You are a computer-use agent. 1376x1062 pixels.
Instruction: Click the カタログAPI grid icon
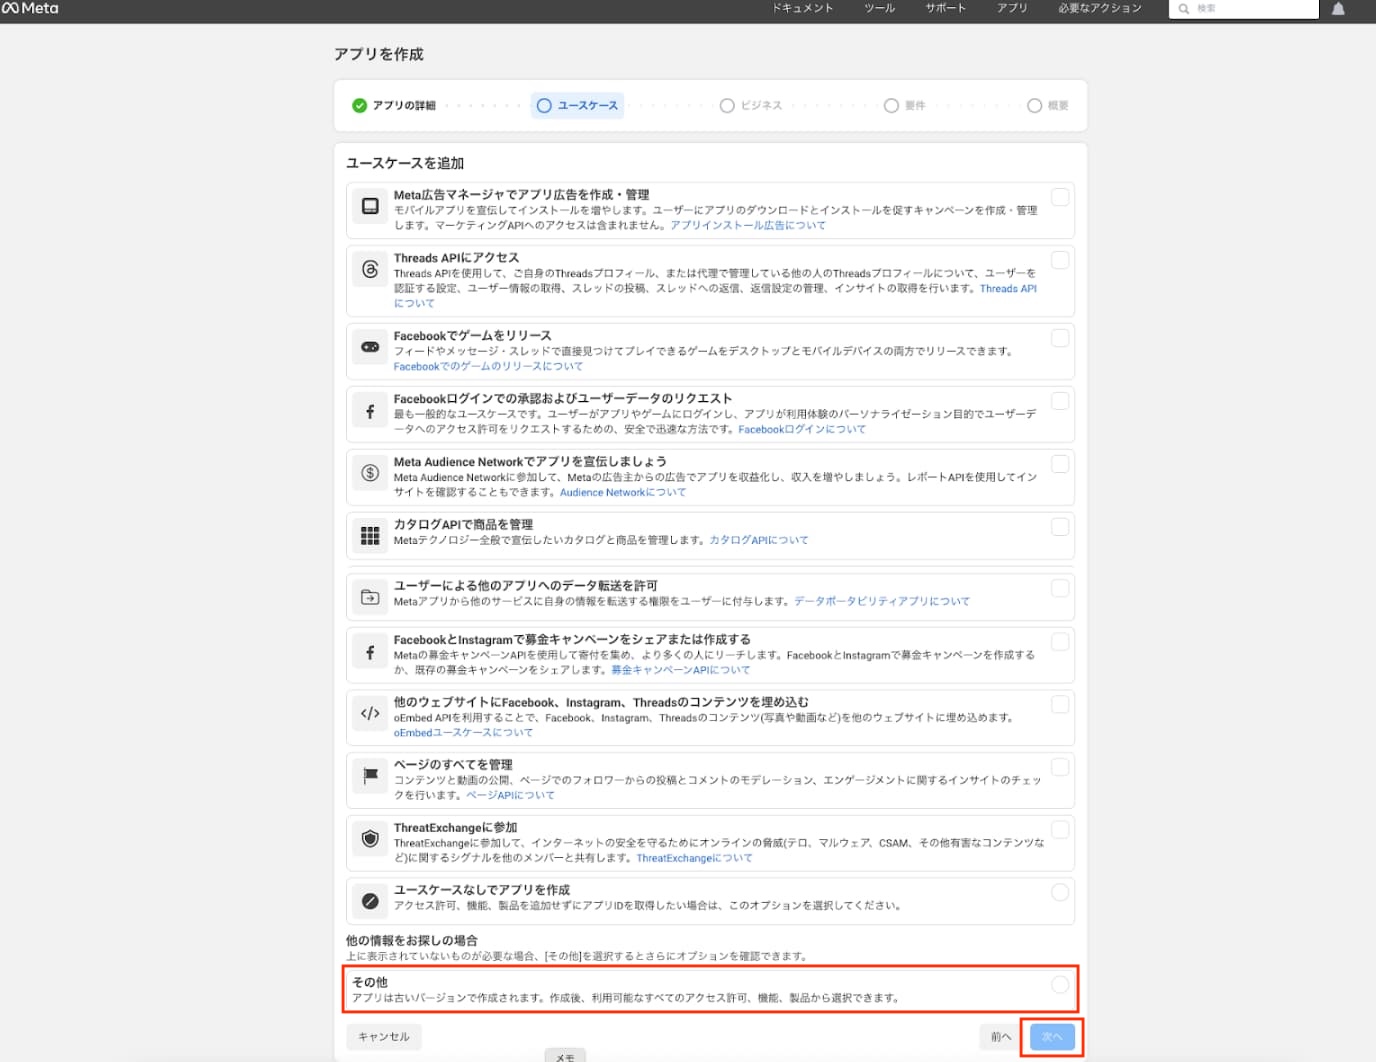370,536
